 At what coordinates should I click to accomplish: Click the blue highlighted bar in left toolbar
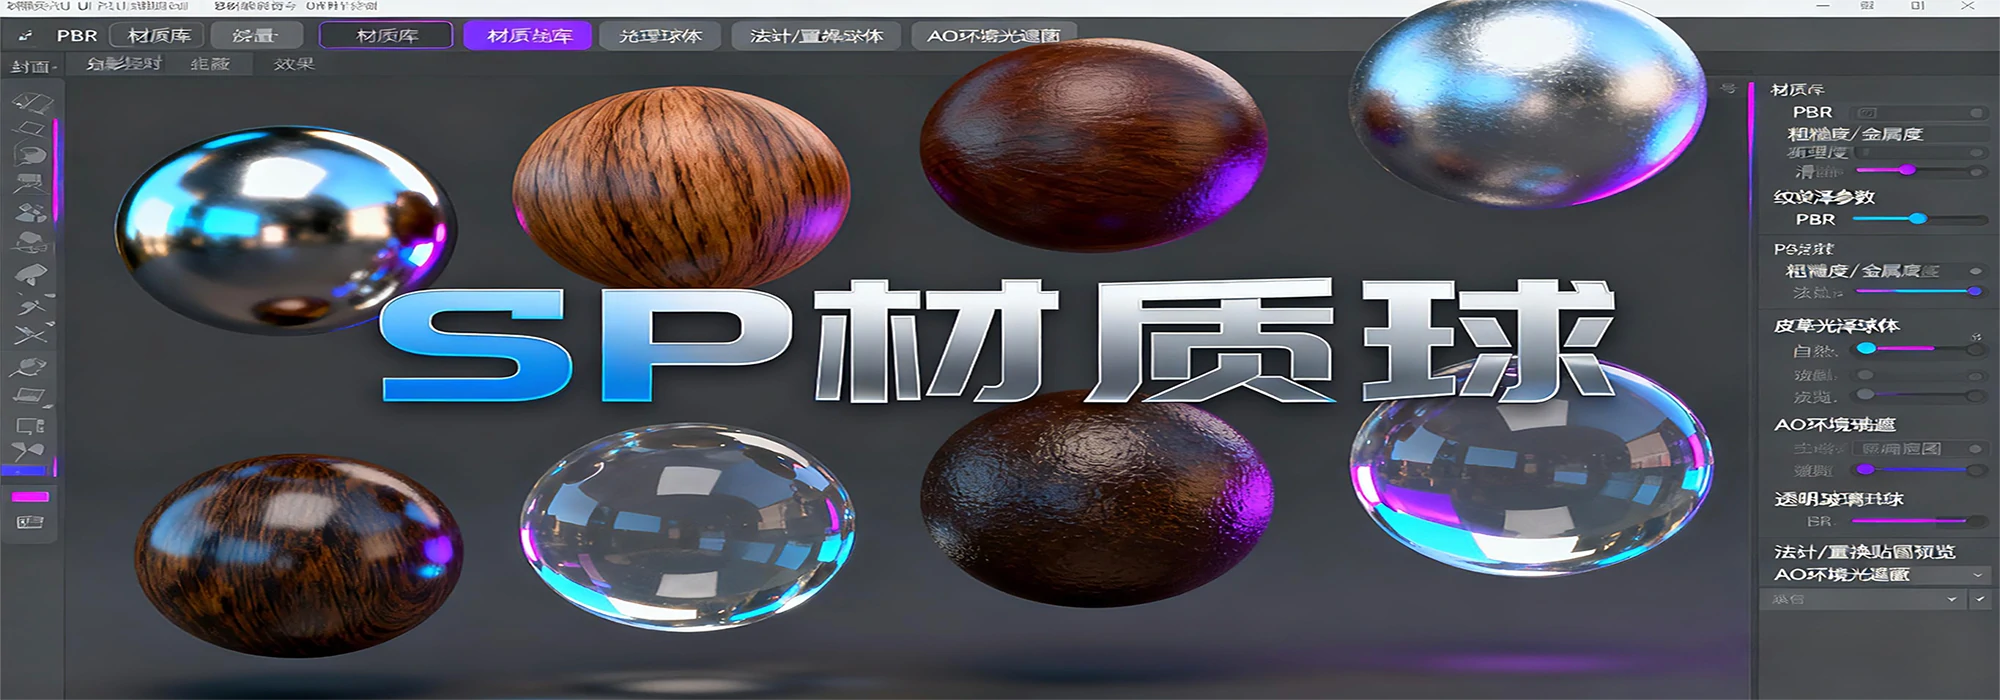[x=25, y=470]
